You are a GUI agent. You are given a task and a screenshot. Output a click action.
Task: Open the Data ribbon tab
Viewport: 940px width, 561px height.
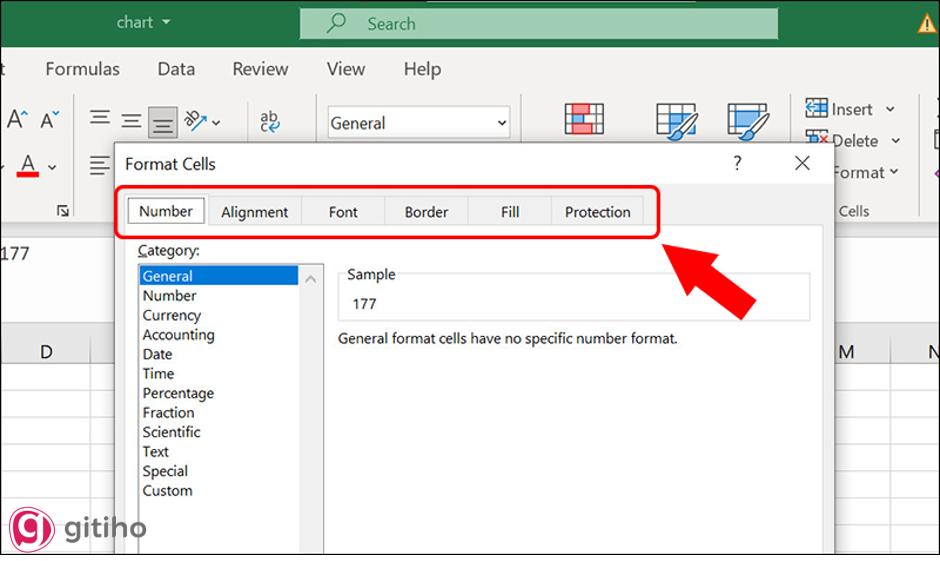tap(176, 69)
